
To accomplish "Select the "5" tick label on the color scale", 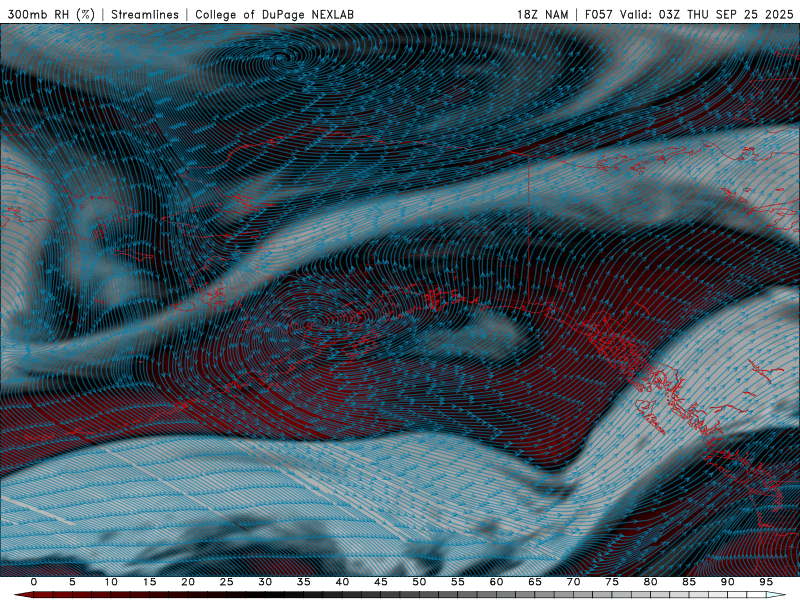I will (72, 582).
